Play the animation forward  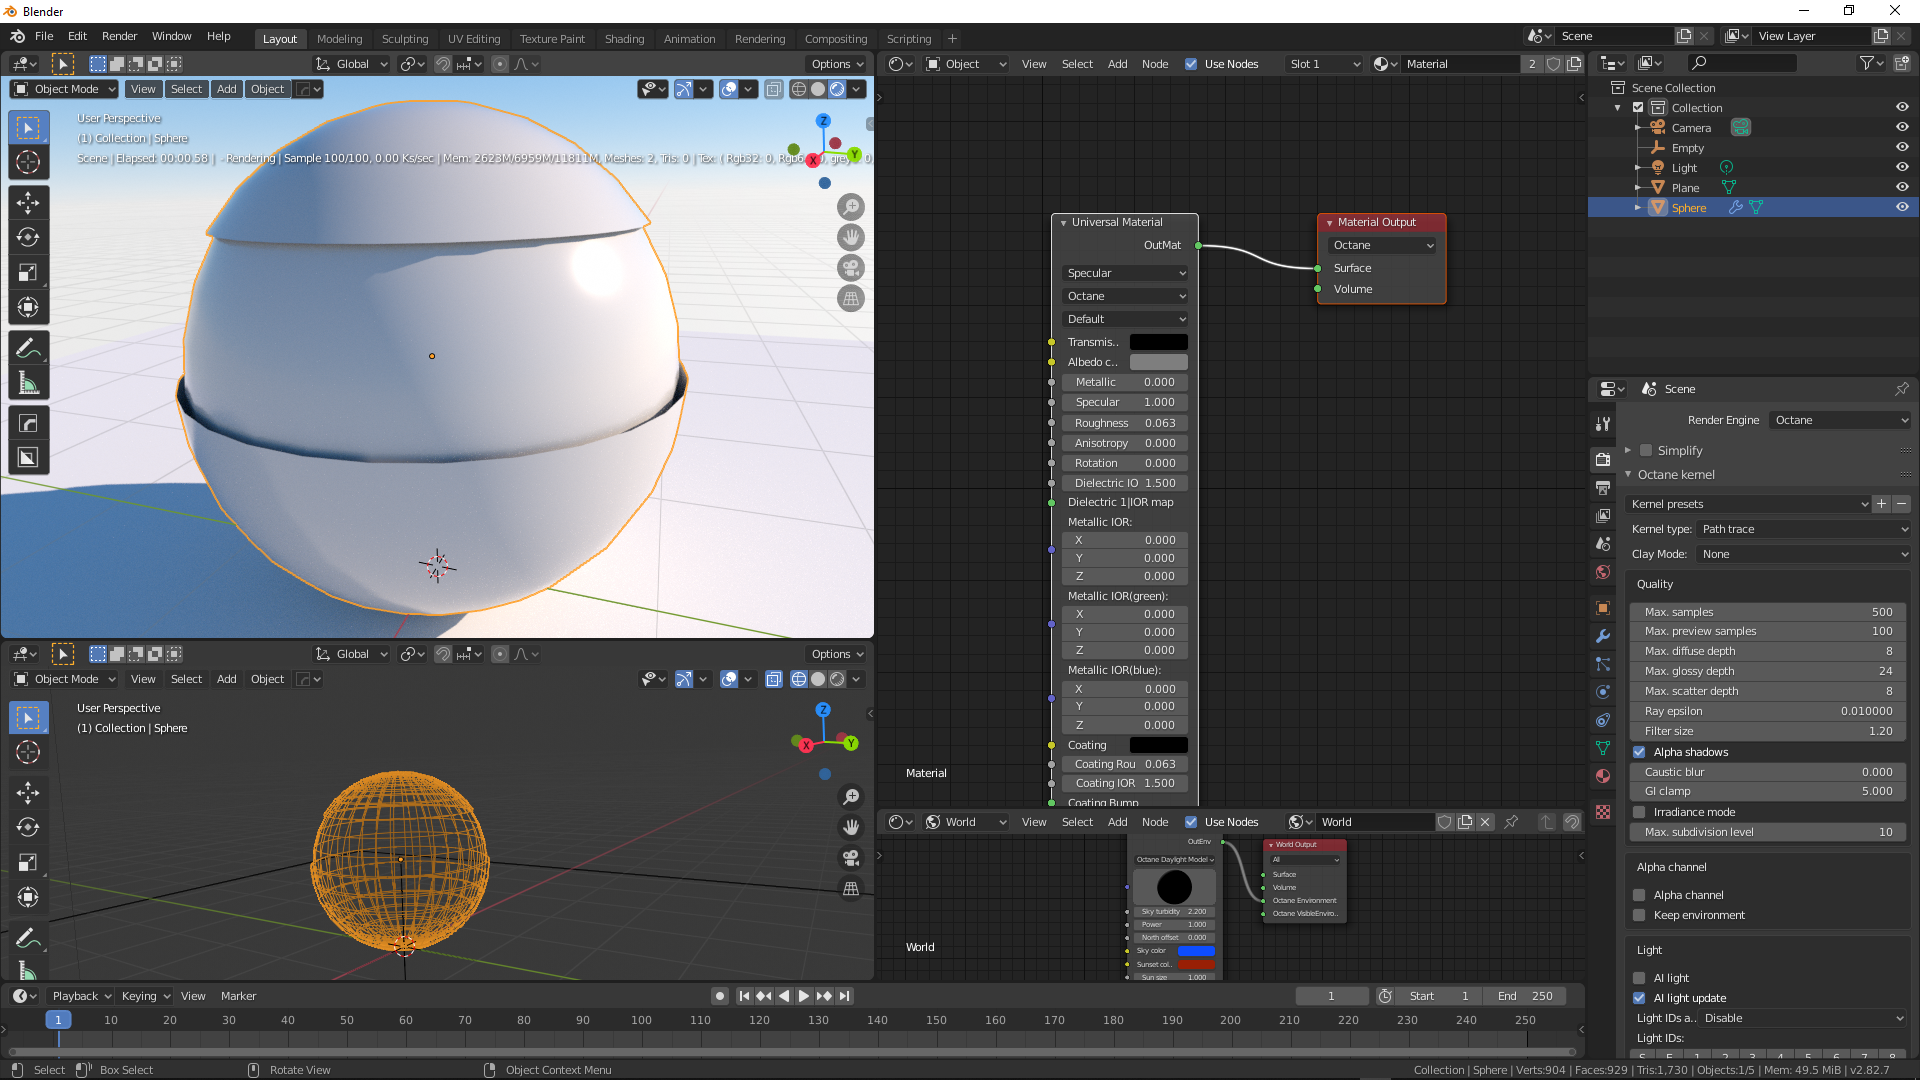(804, 996)
